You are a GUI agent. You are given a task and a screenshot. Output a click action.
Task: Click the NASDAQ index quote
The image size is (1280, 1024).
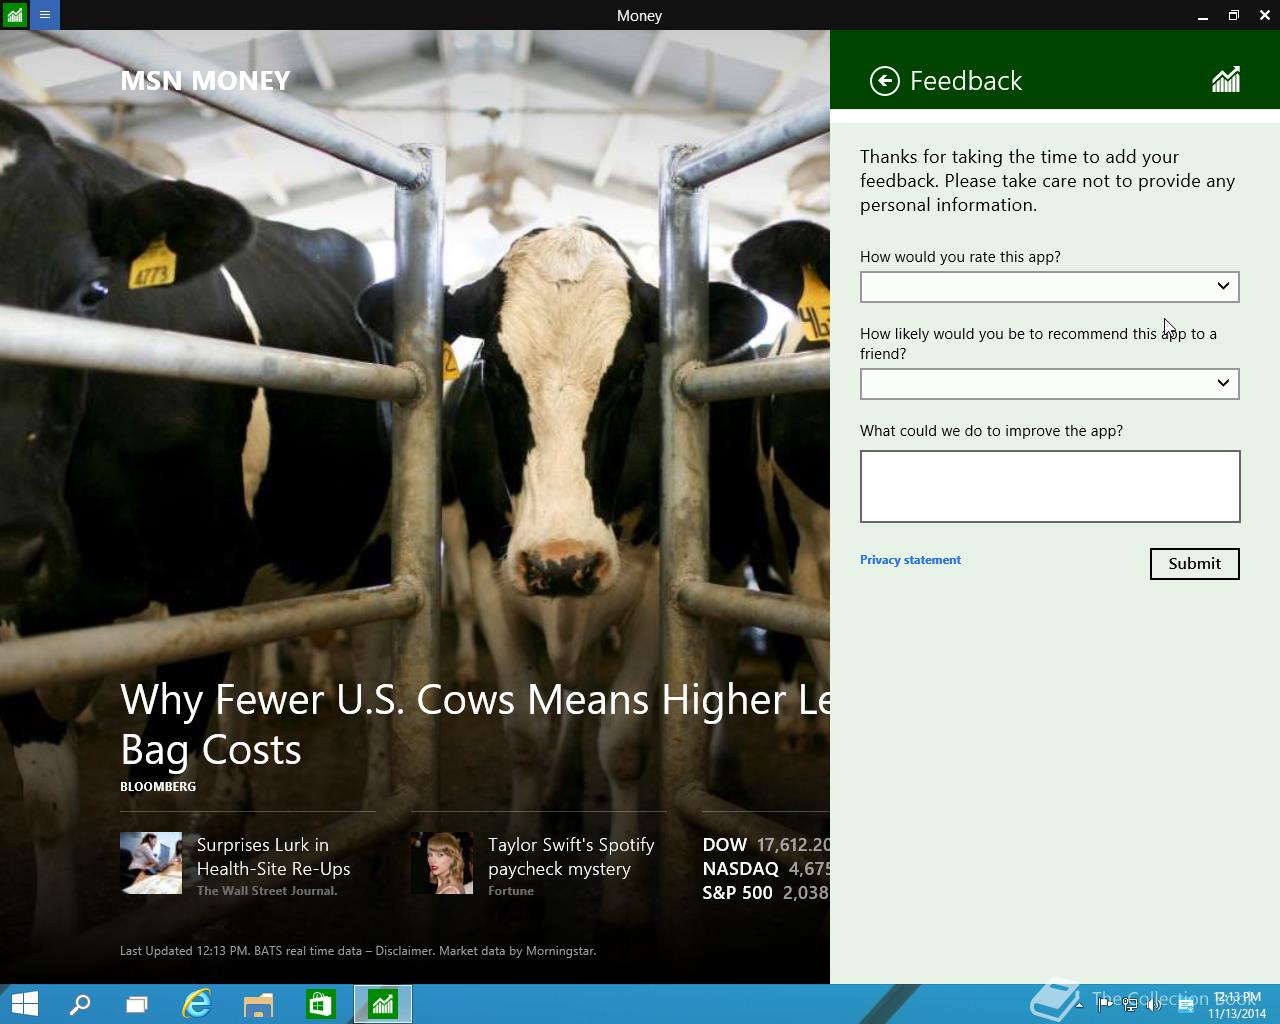pyautogui.click(x=766, y=869)
